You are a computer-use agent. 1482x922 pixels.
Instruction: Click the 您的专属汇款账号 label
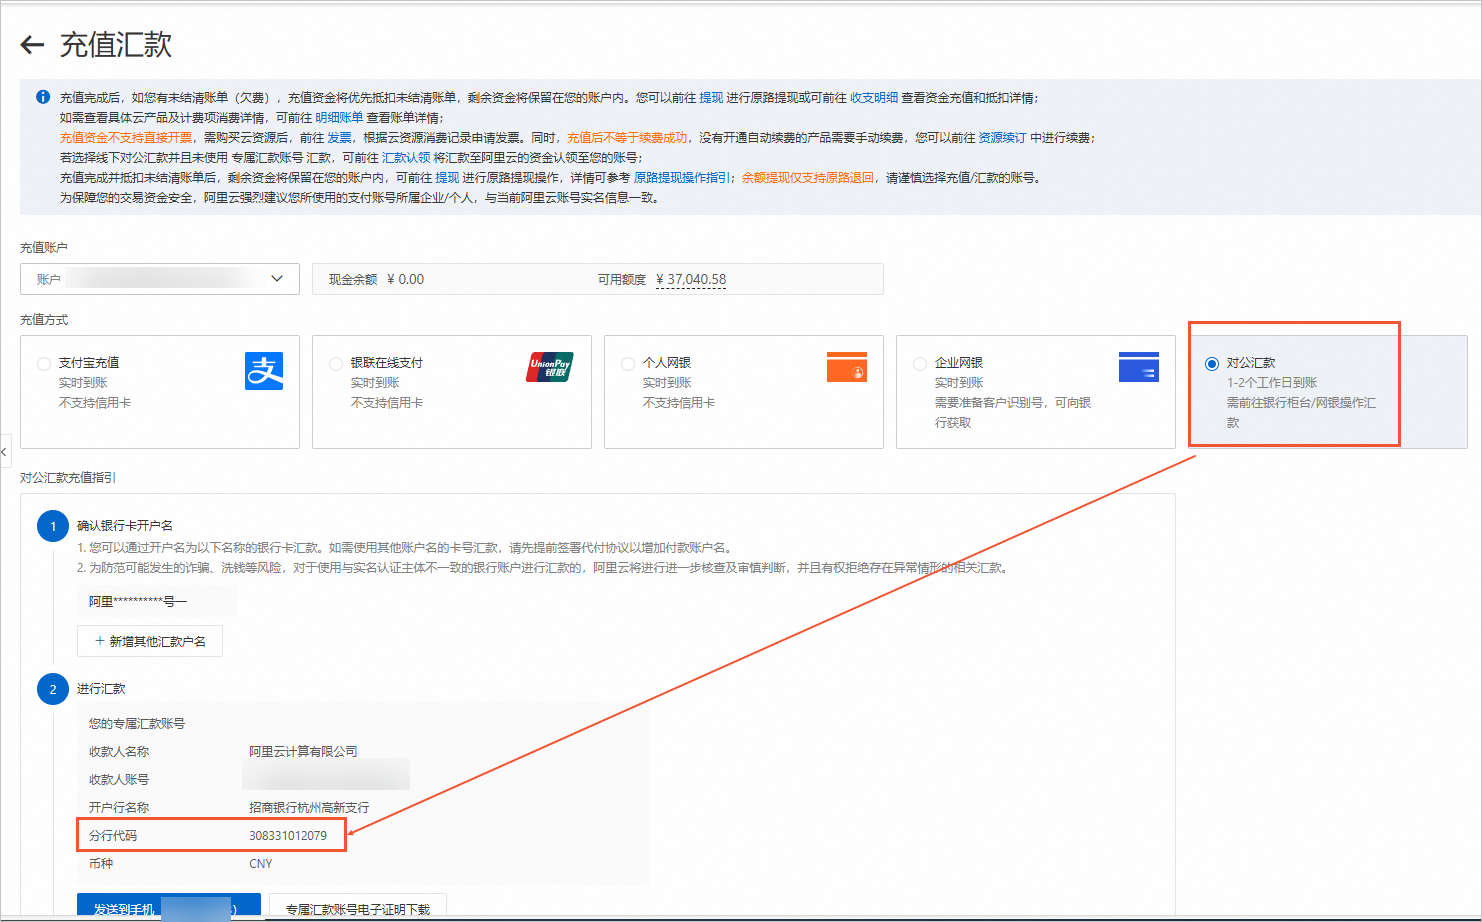(137, 723)
